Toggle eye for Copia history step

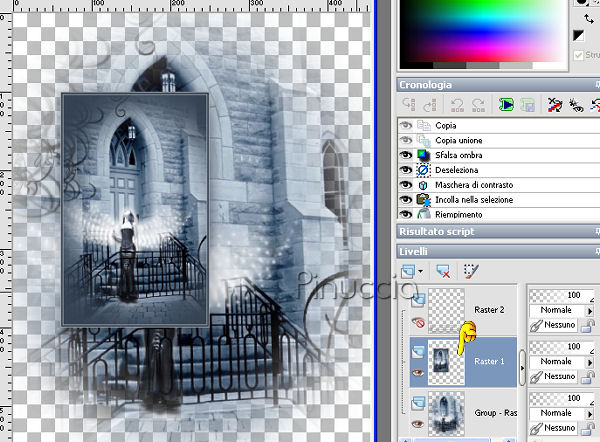(406, 126)
